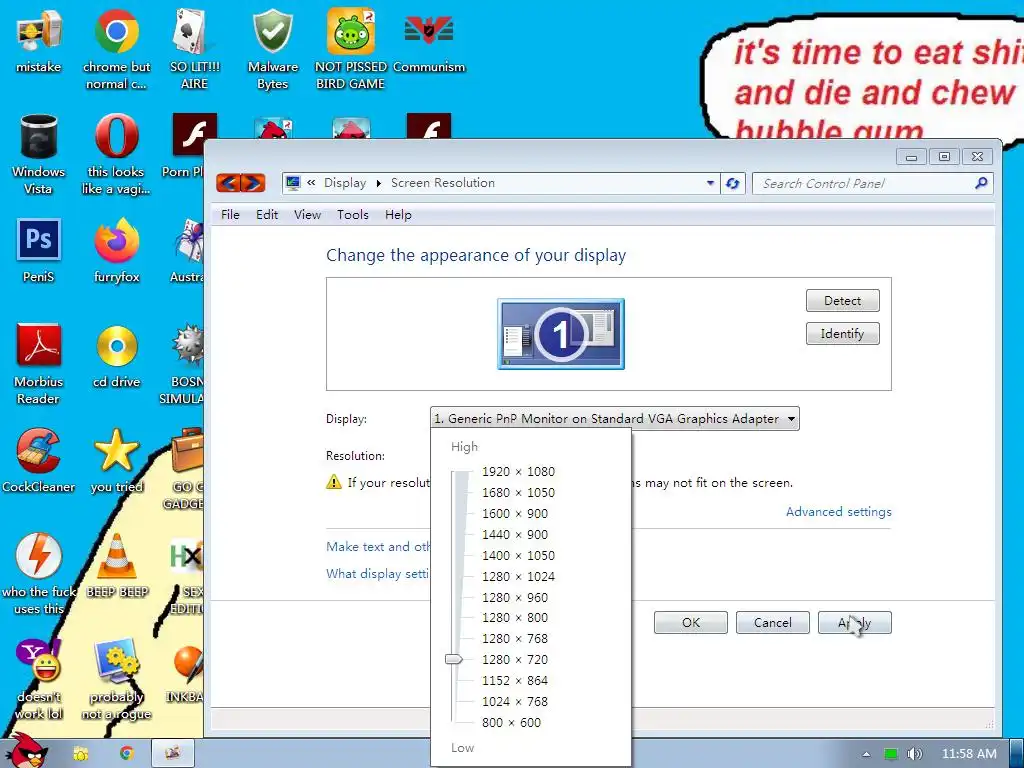
Task: Expand the address bar history dropdown arrow
Action: 711,184
